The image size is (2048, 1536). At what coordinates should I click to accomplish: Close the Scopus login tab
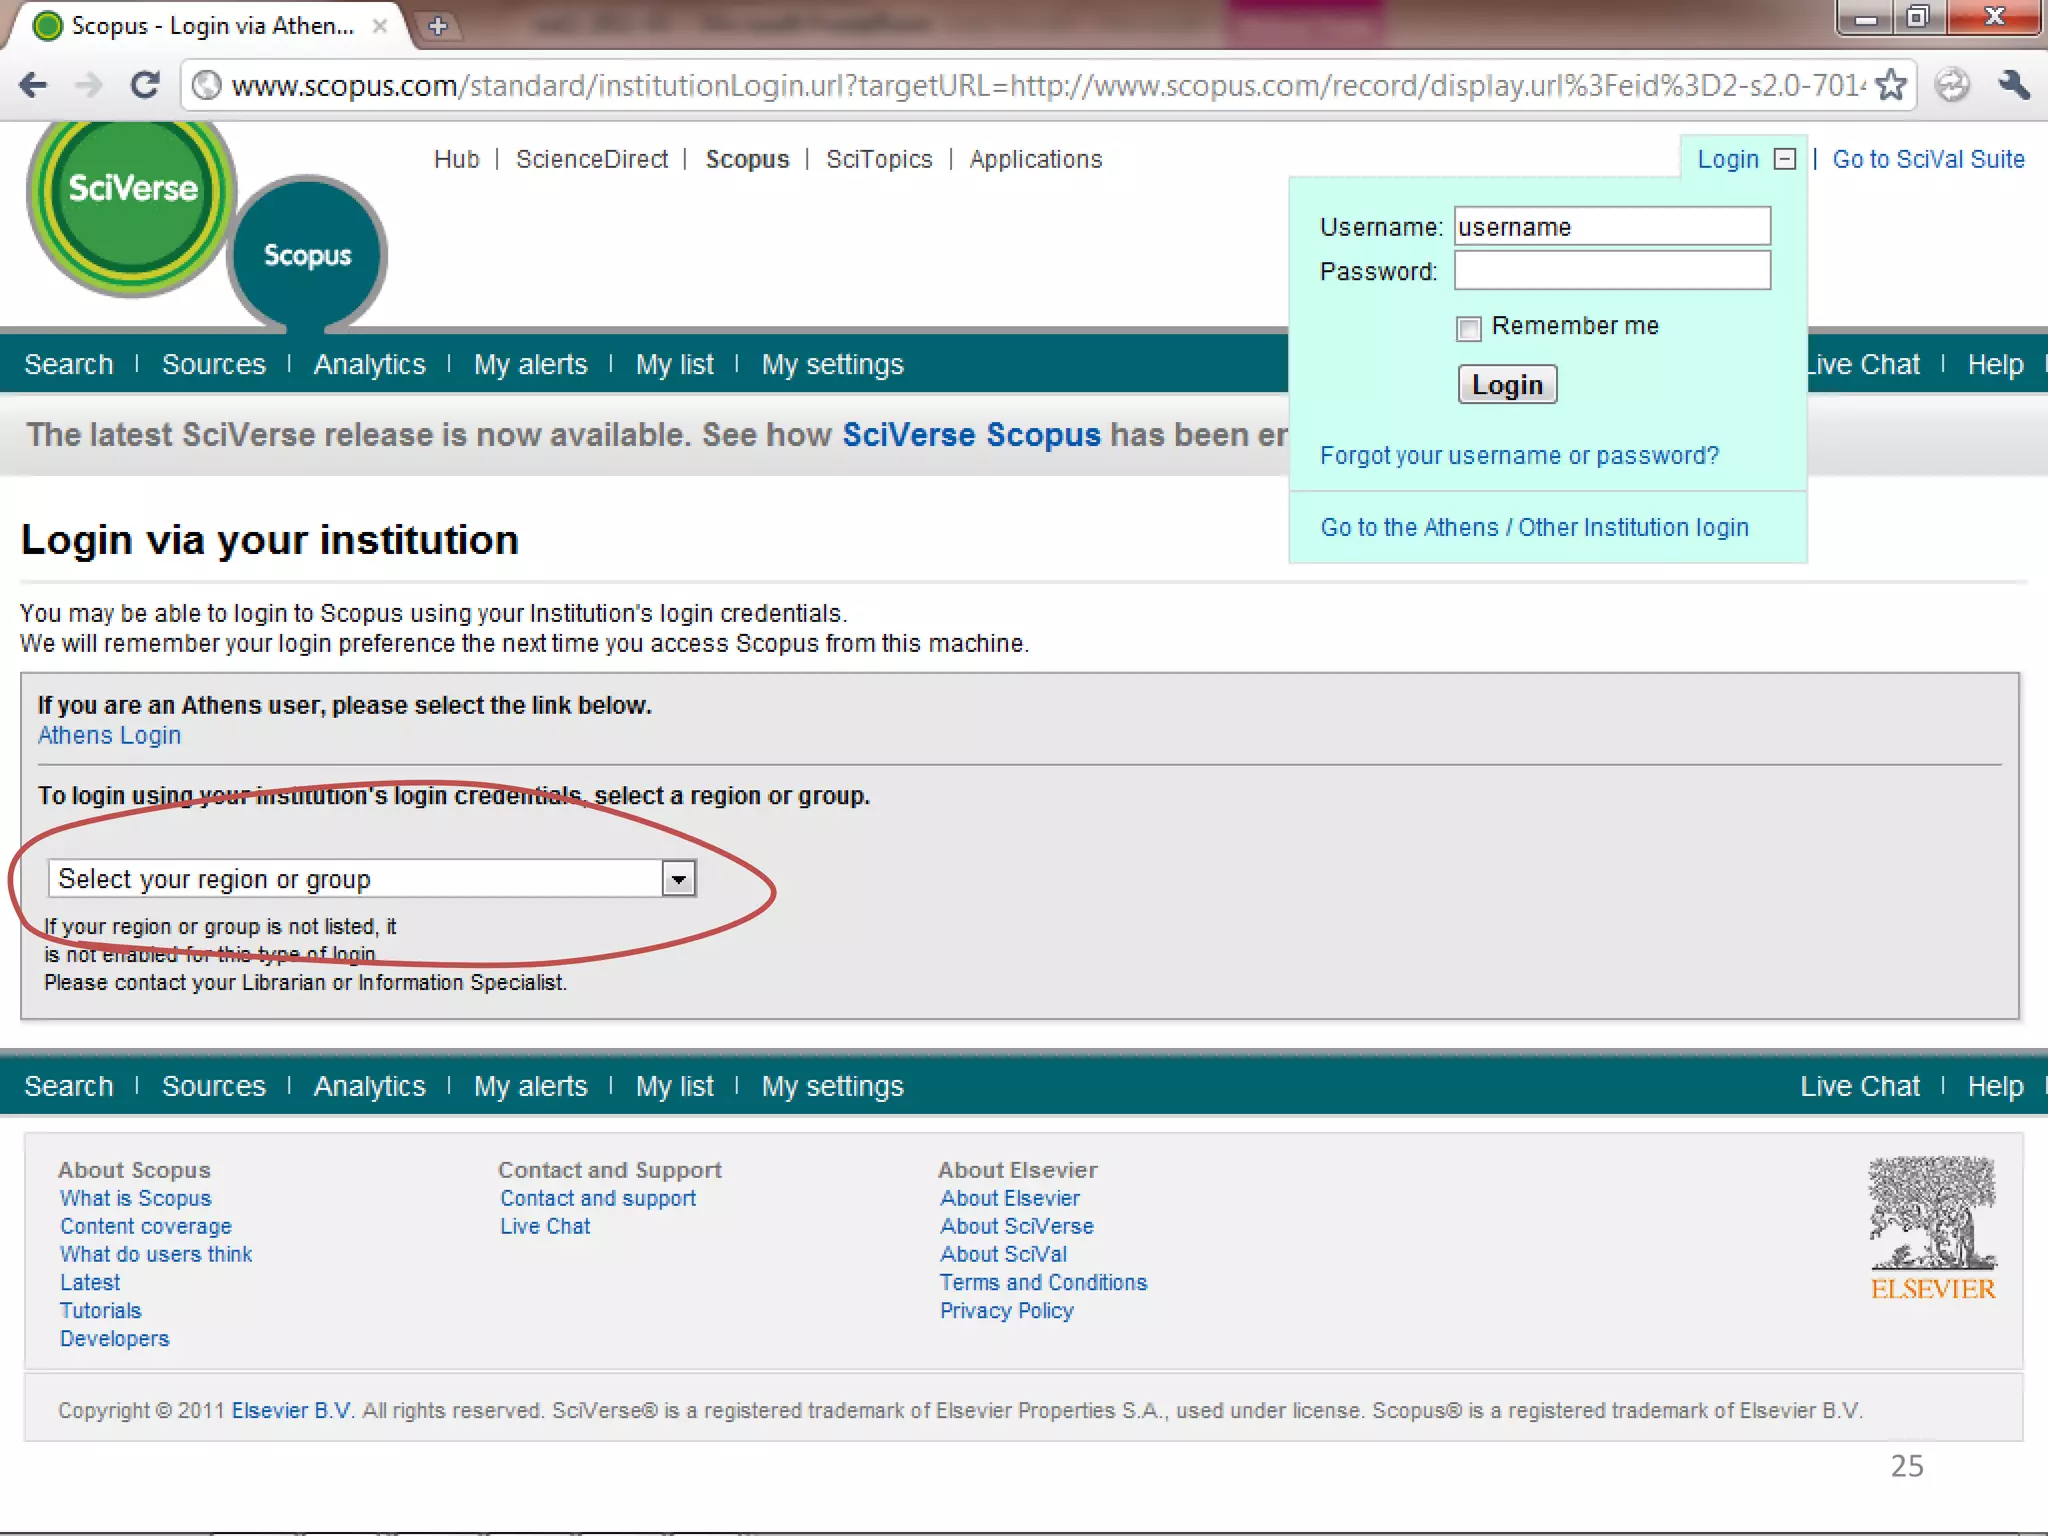(x=380, y=26)
